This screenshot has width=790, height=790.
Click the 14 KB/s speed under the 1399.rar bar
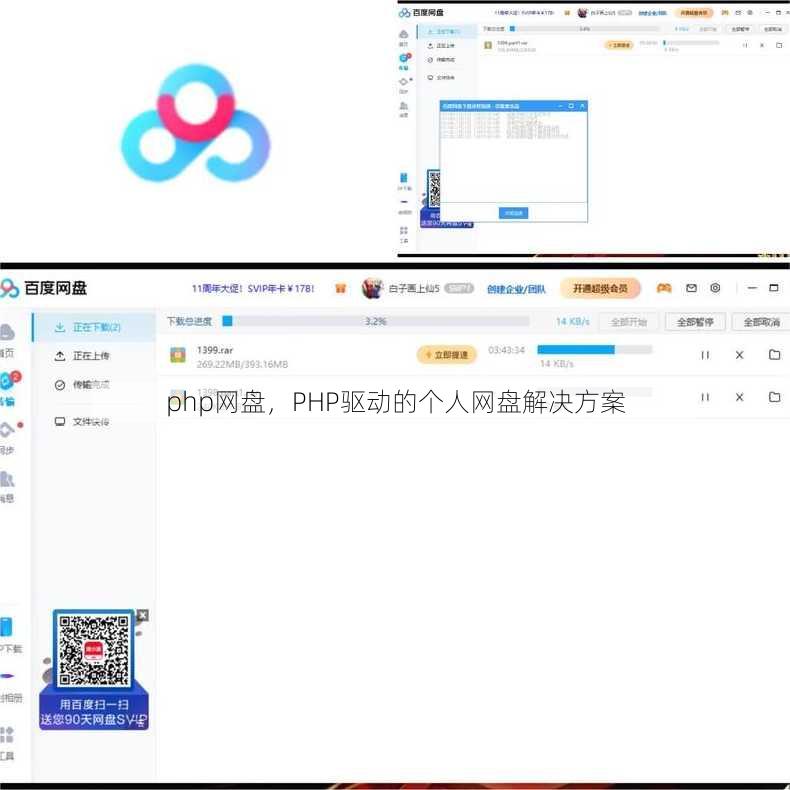(557, 364)
